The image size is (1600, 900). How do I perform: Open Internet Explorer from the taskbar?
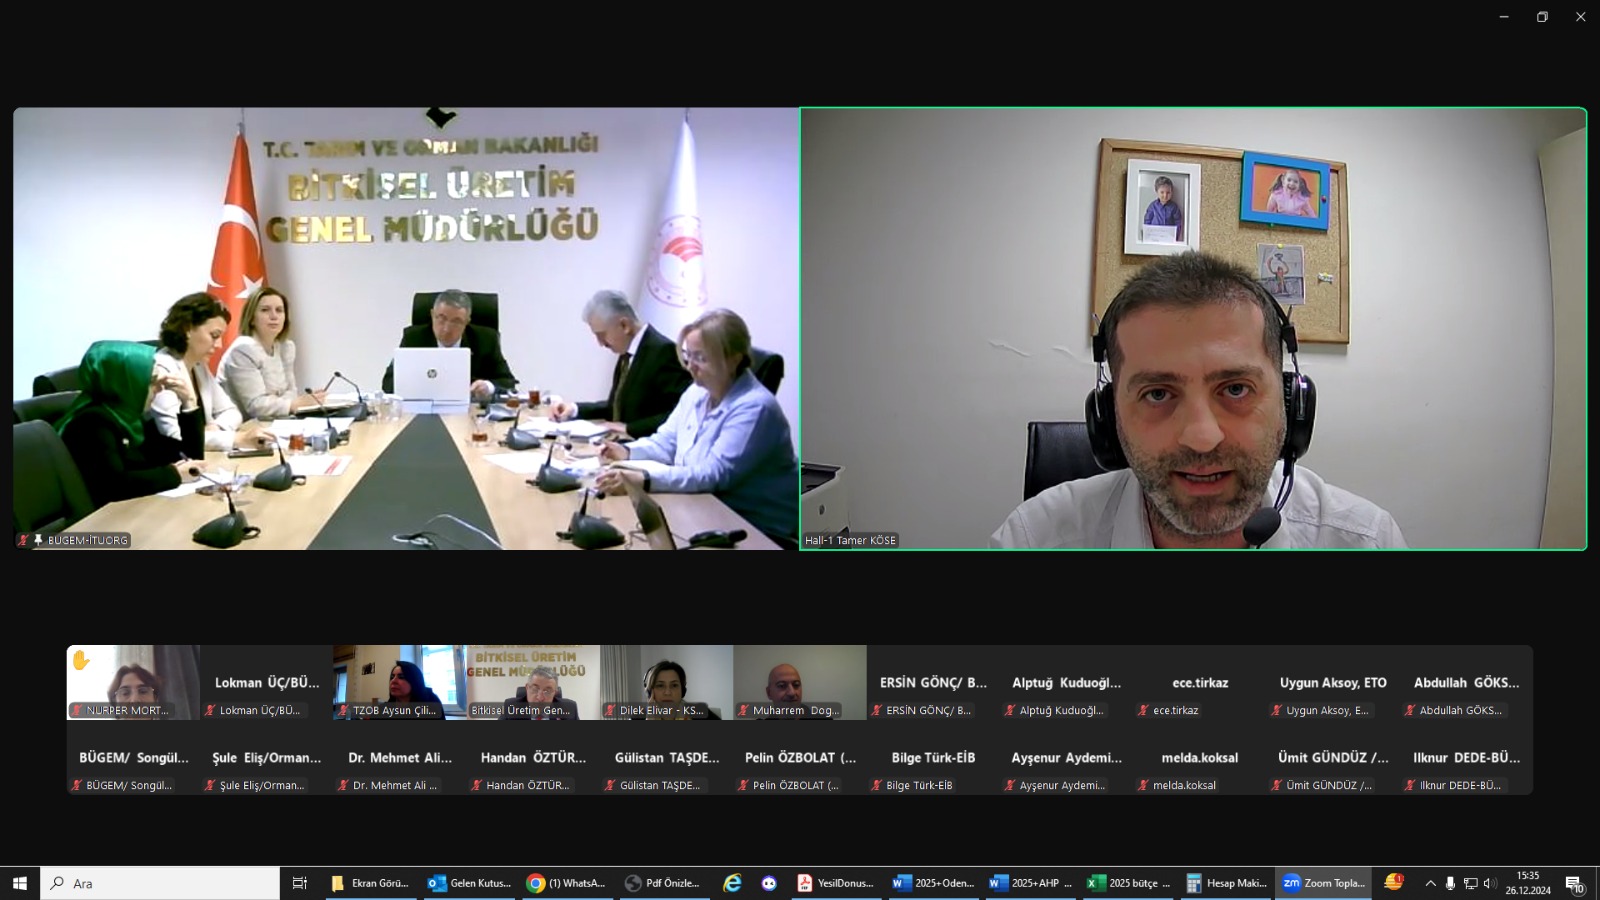pos(732,883)
